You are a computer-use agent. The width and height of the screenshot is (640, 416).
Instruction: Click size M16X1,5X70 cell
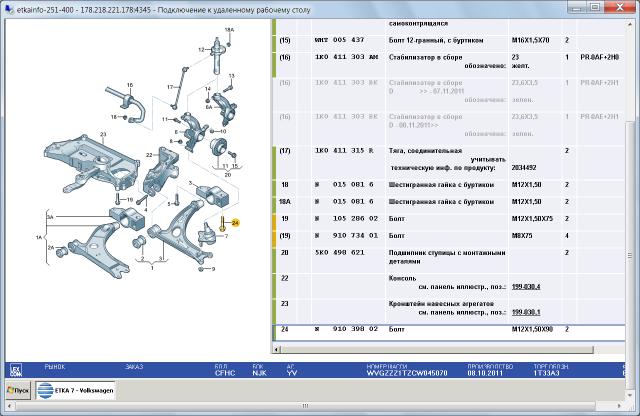coord(530,40)
